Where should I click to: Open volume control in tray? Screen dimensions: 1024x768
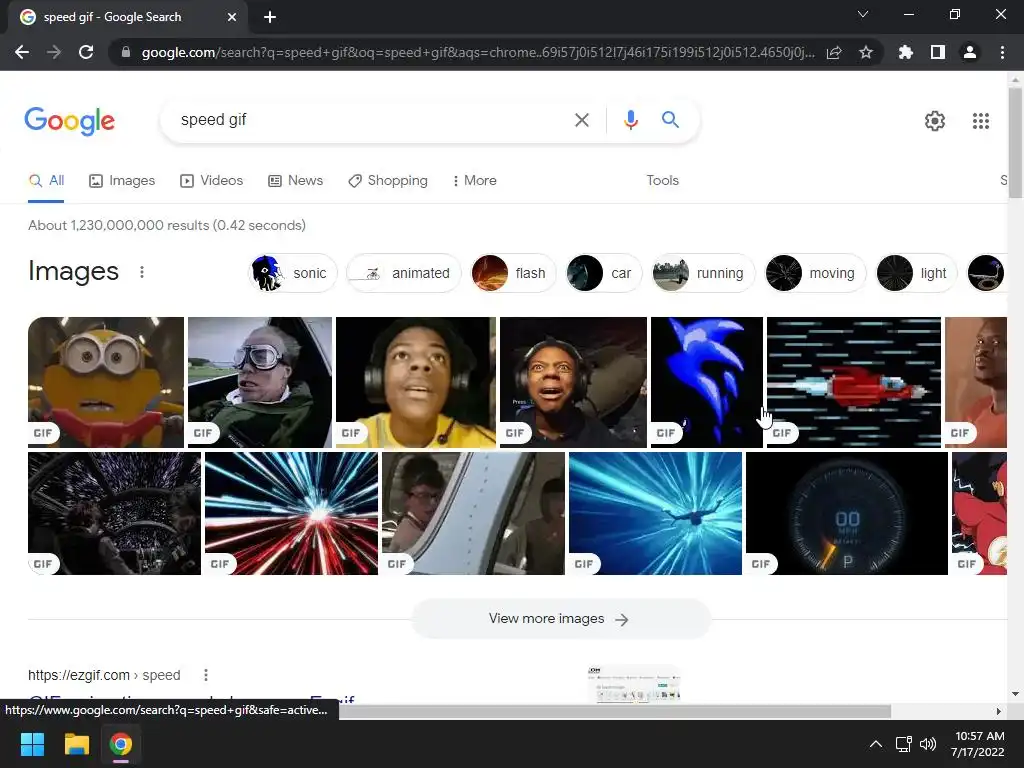(928, 744)
